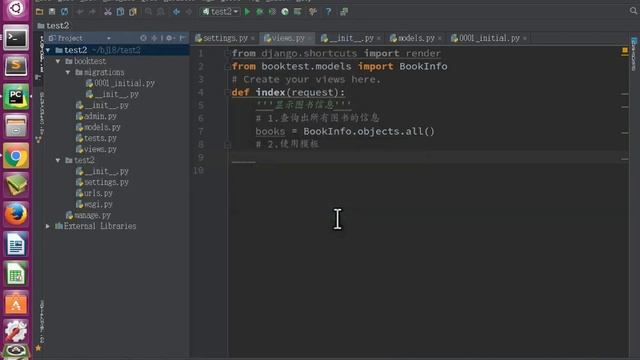Click the collapse all icon in Project panel
Viewport: 640px width, 360px height.
click(x=154, y=38)
